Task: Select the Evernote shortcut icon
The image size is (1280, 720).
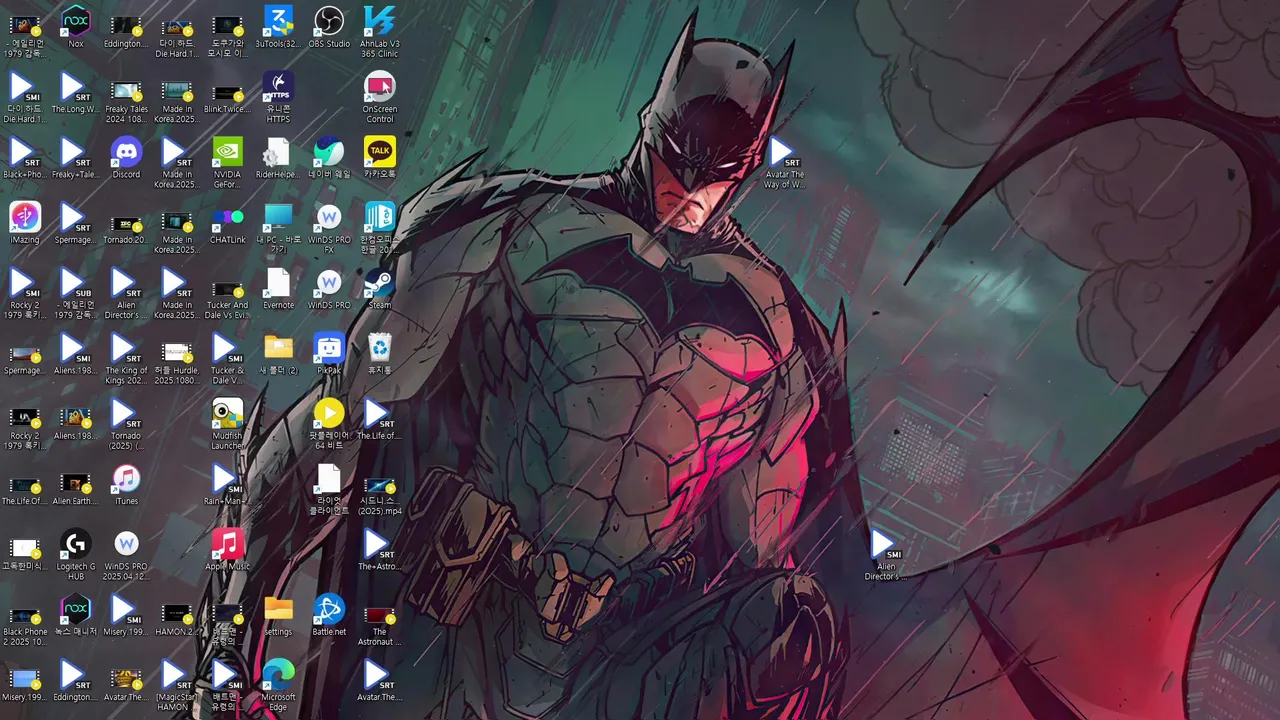Action: 278,288
